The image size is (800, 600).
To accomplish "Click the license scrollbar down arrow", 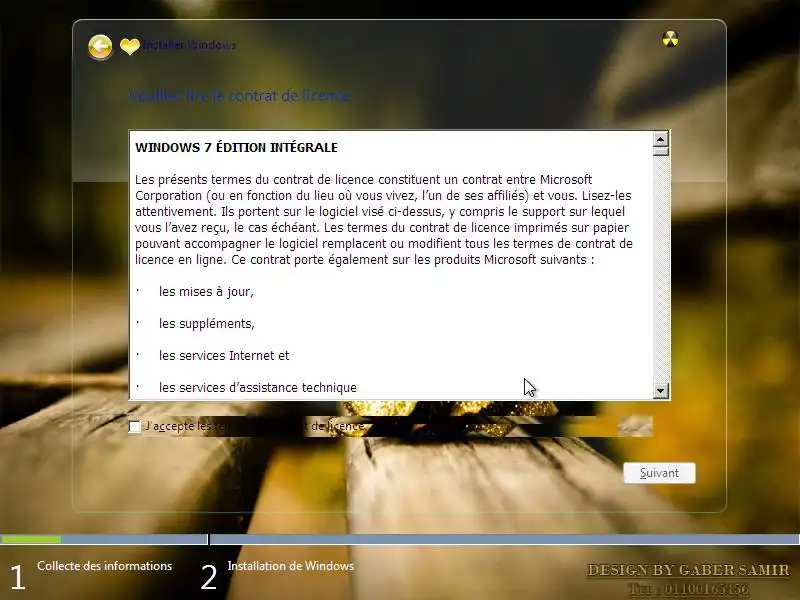I will click(x=661, y=391).
